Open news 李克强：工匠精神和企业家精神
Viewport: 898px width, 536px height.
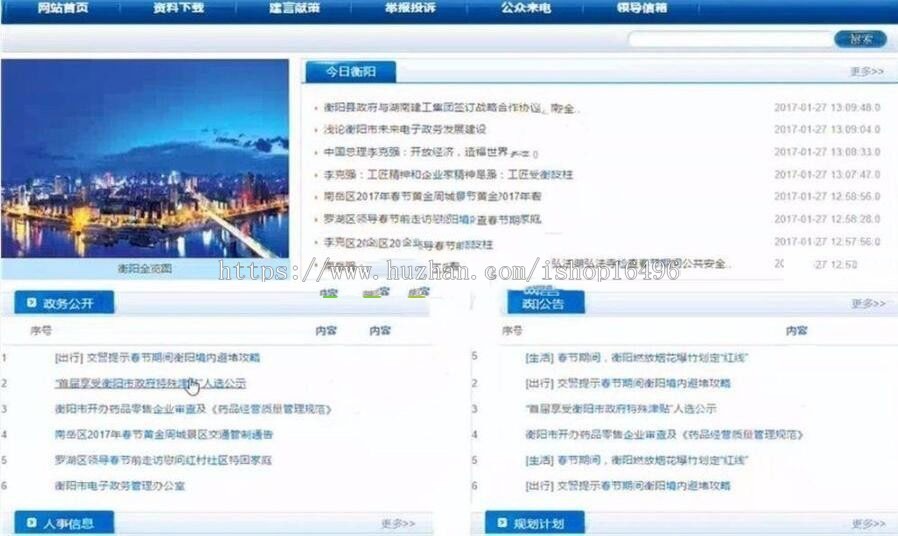tap(448, 174)
